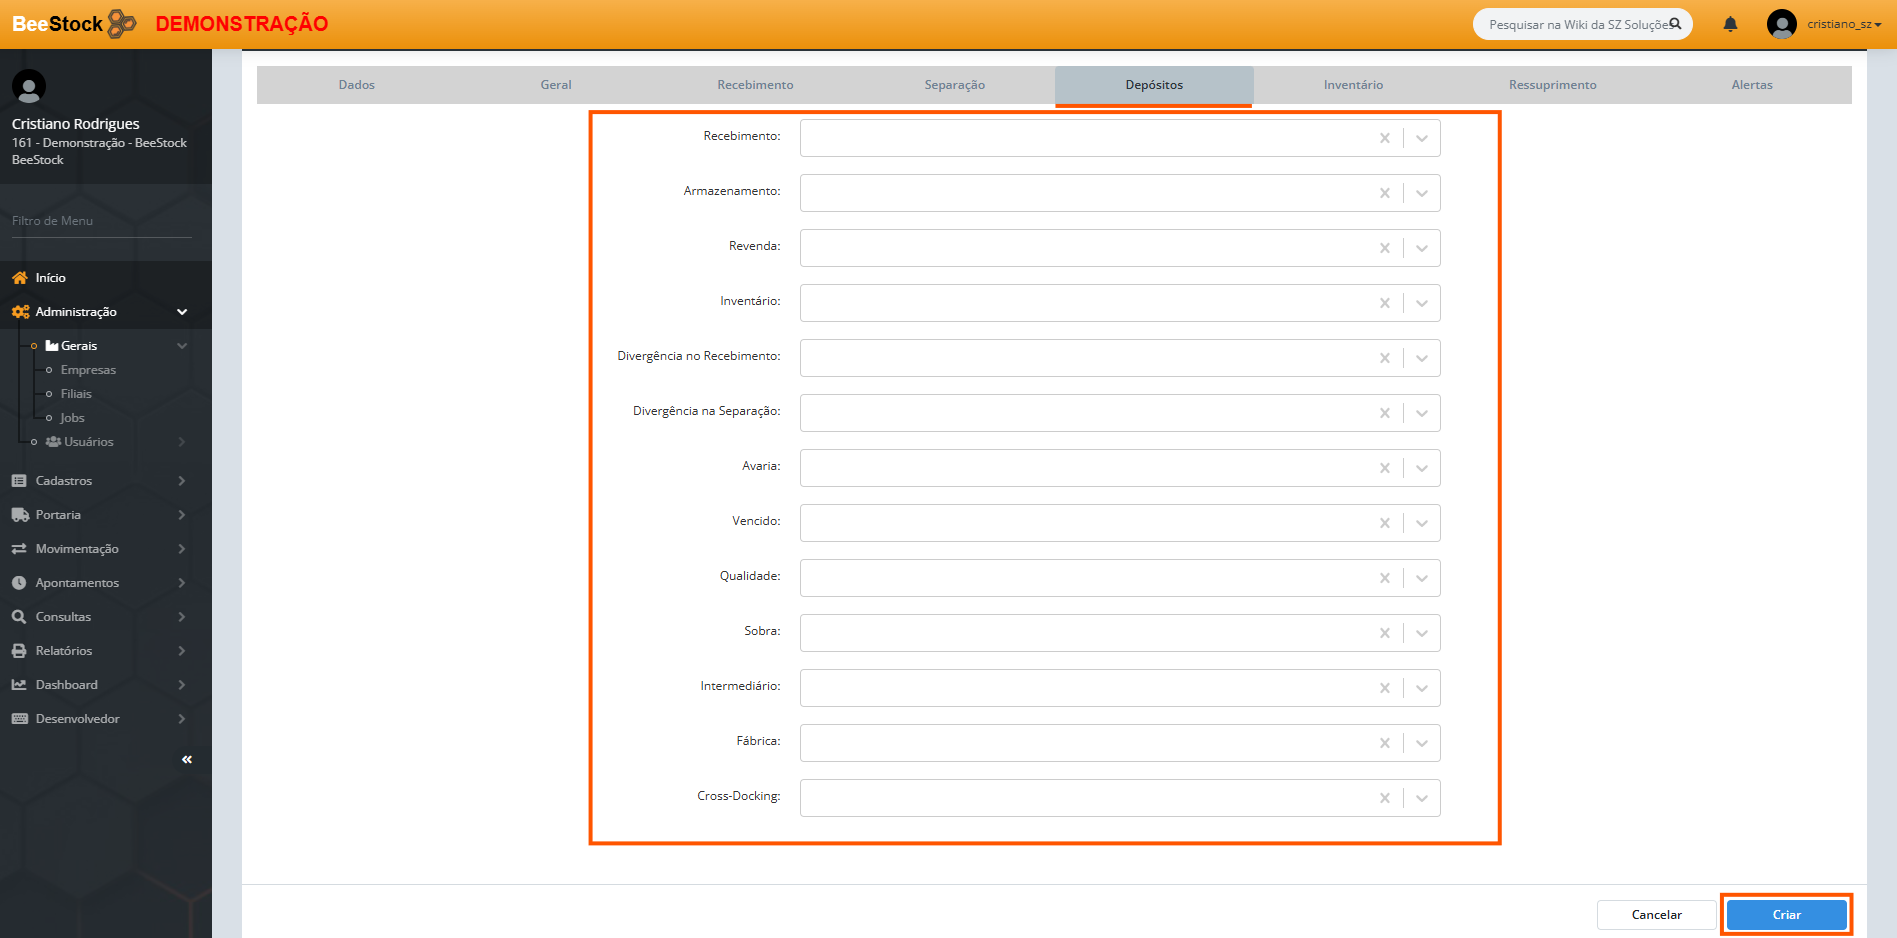Select Filiais in the sidebar tree
The height and width of the screenshot is (938, 1897).
click(x=76, y=394)
